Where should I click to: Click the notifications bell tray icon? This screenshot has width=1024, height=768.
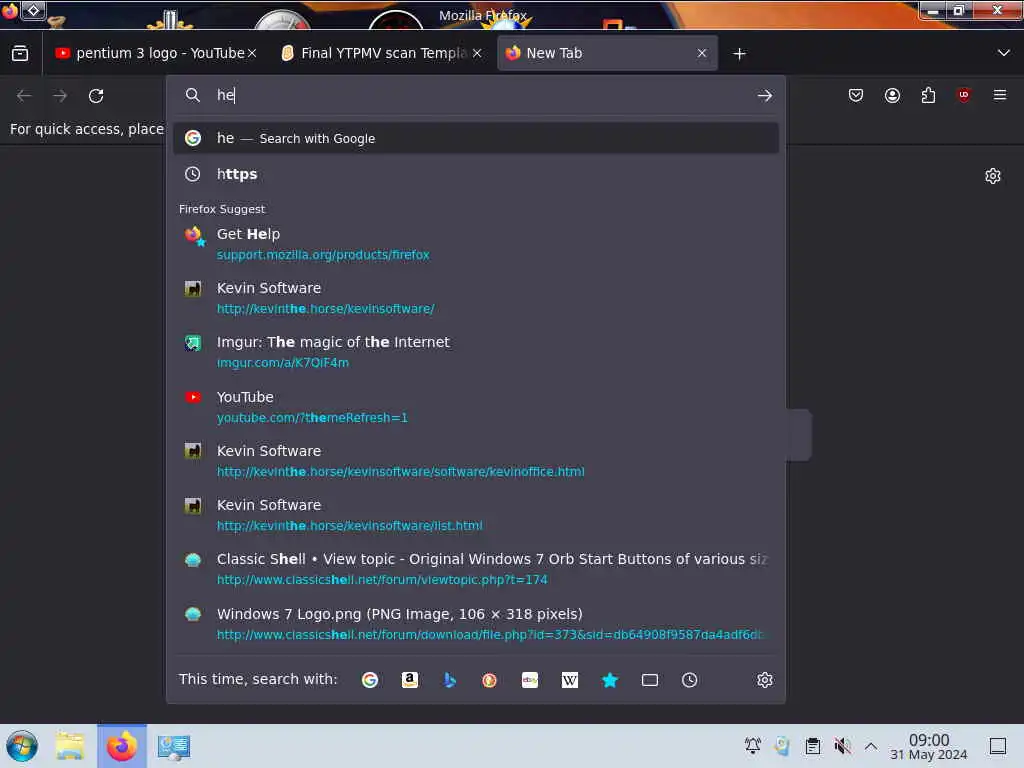752,746
